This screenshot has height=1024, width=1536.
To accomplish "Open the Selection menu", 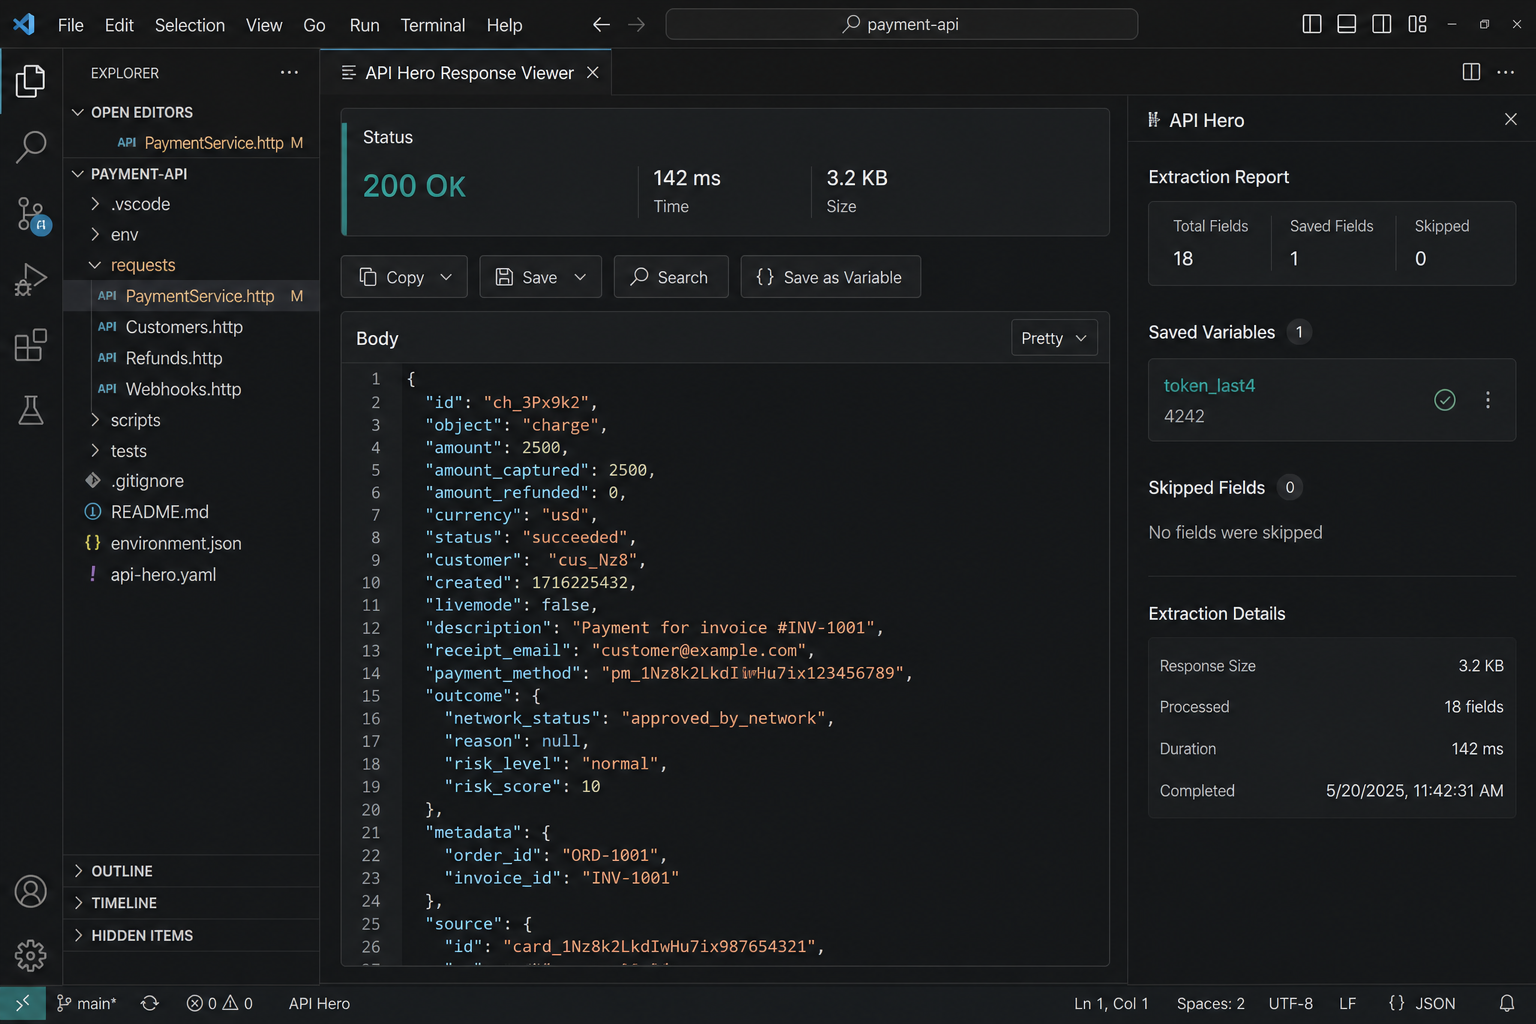I will (190, 25).
